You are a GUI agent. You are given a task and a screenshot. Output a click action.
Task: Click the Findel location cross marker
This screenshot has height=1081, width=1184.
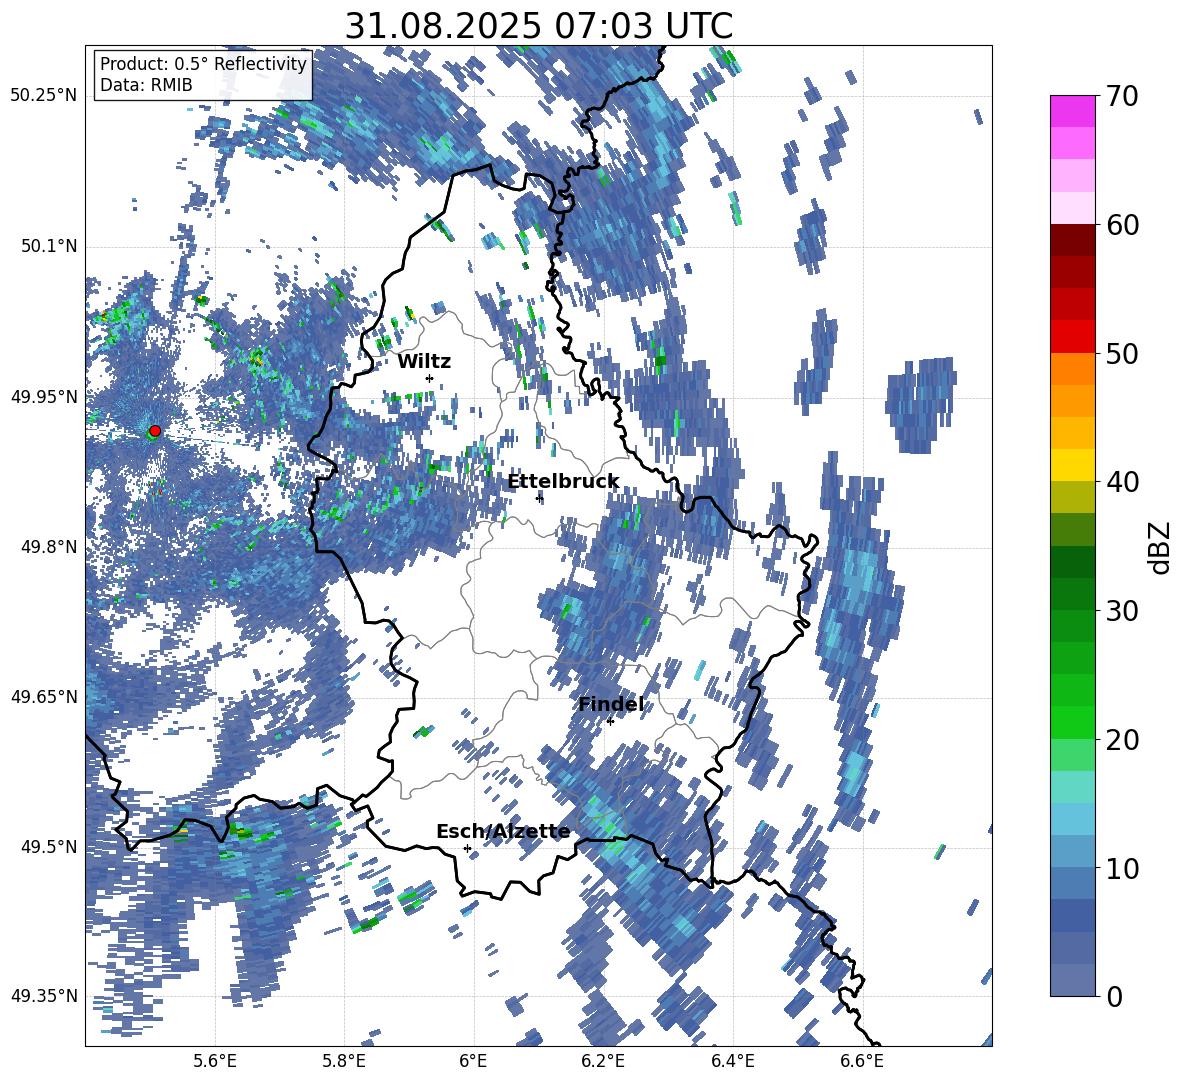[x=610, y=722]
